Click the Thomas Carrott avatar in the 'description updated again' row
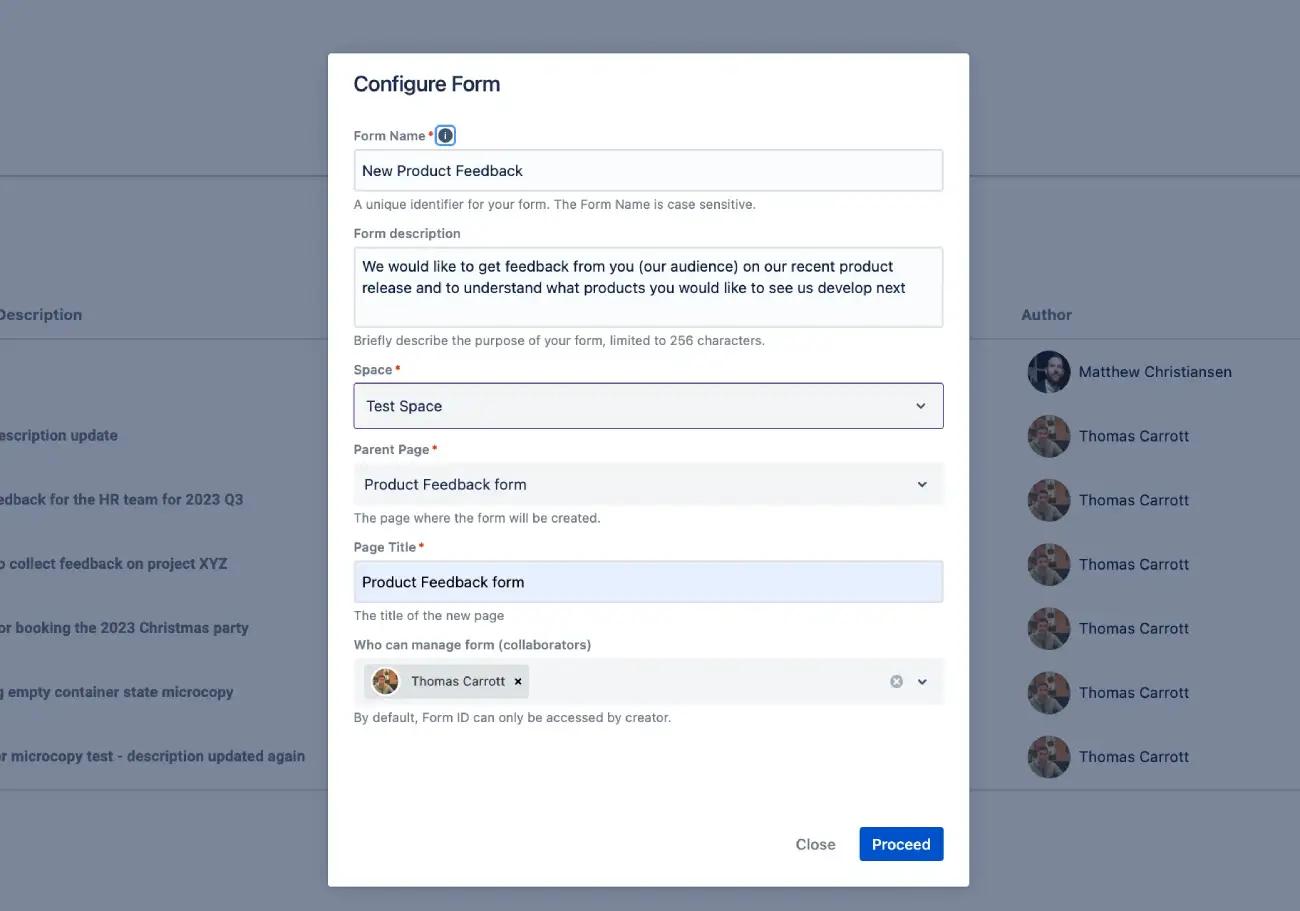This screenshot has width=1300, height=911. pyautogui.click(x=1049, y=757)
